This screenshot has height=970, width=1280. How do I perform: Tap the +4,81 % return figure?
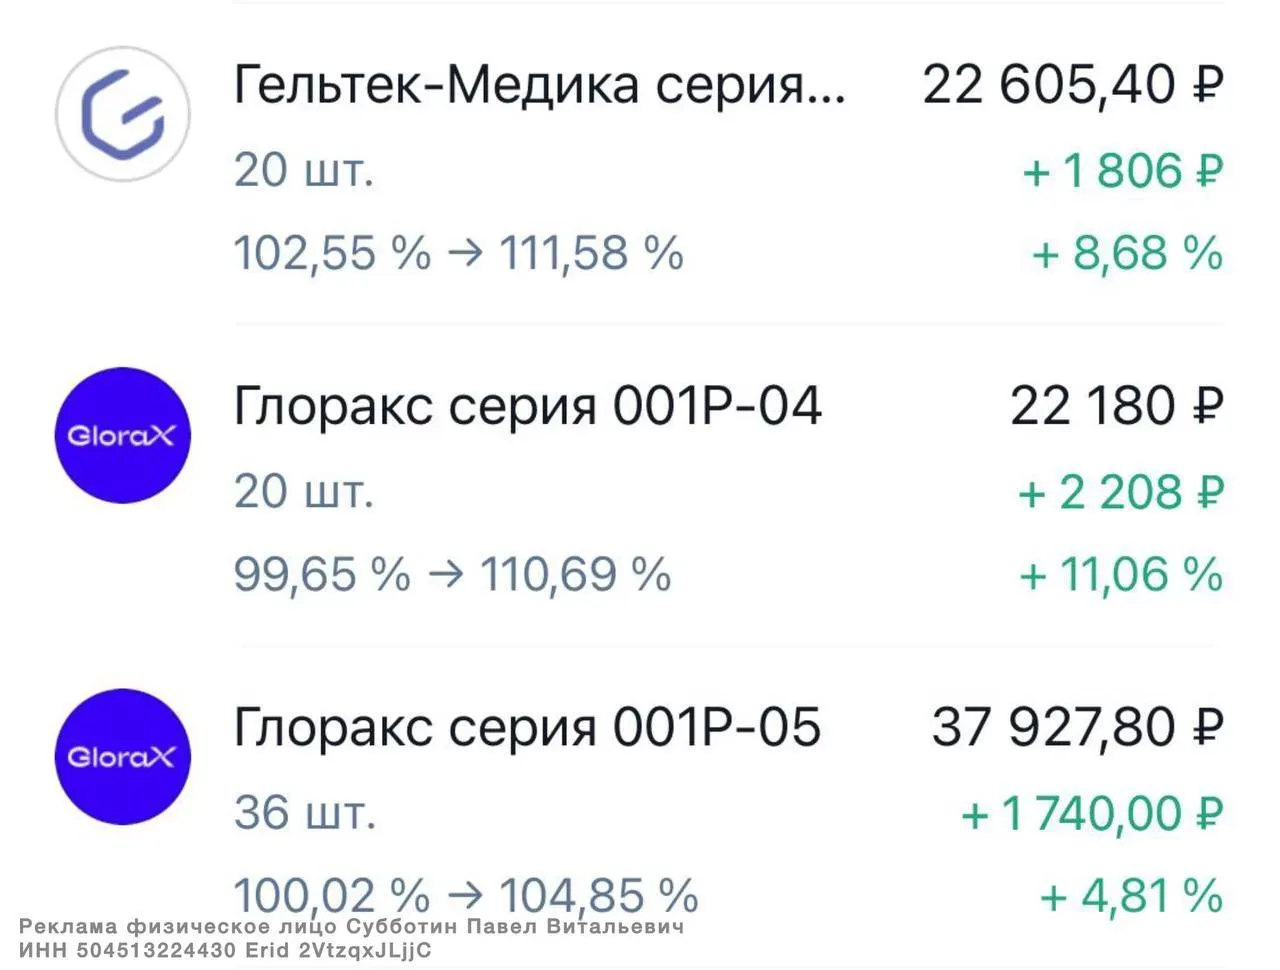pos(1131,896)
